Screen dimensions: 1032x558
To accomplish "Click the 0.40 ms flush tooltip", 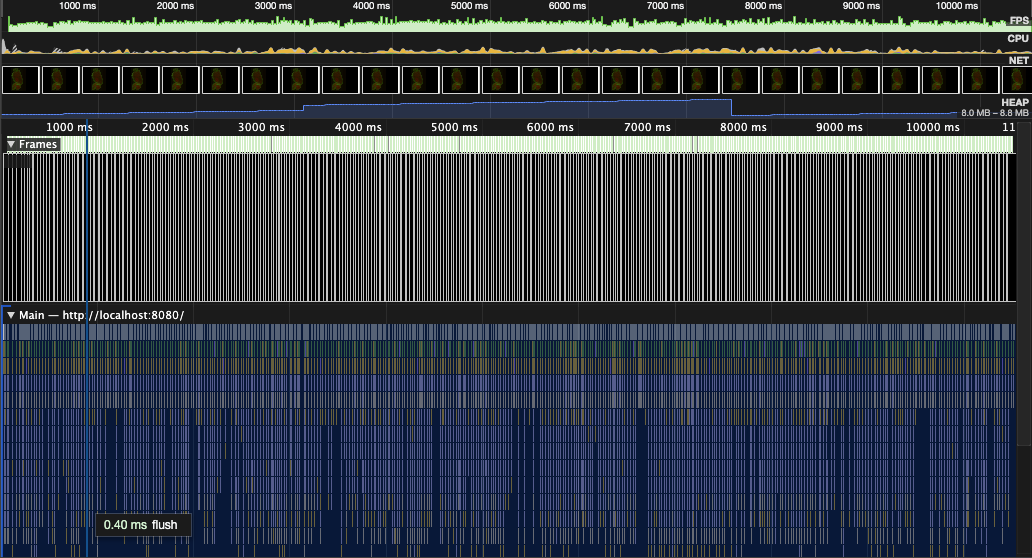I will tap(143, 524).
